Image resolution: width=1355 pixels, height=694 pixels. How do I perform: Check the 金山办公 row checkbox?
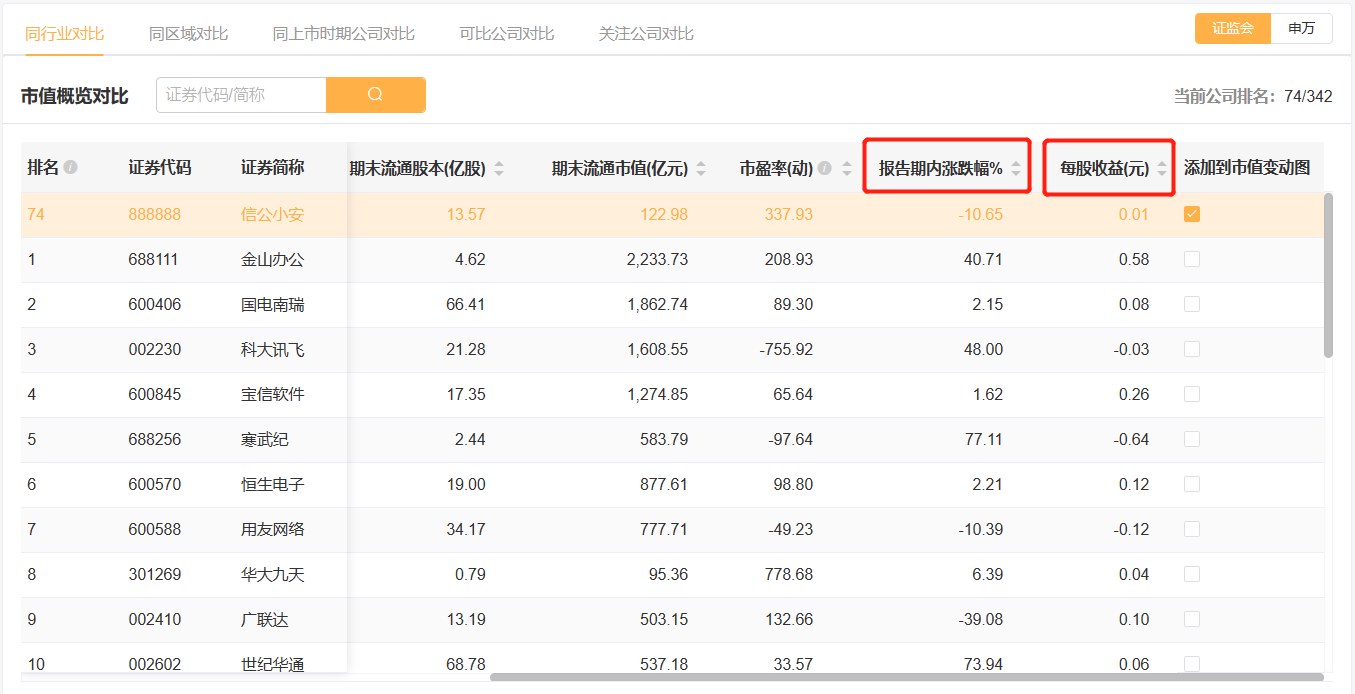pos(1192,259)
